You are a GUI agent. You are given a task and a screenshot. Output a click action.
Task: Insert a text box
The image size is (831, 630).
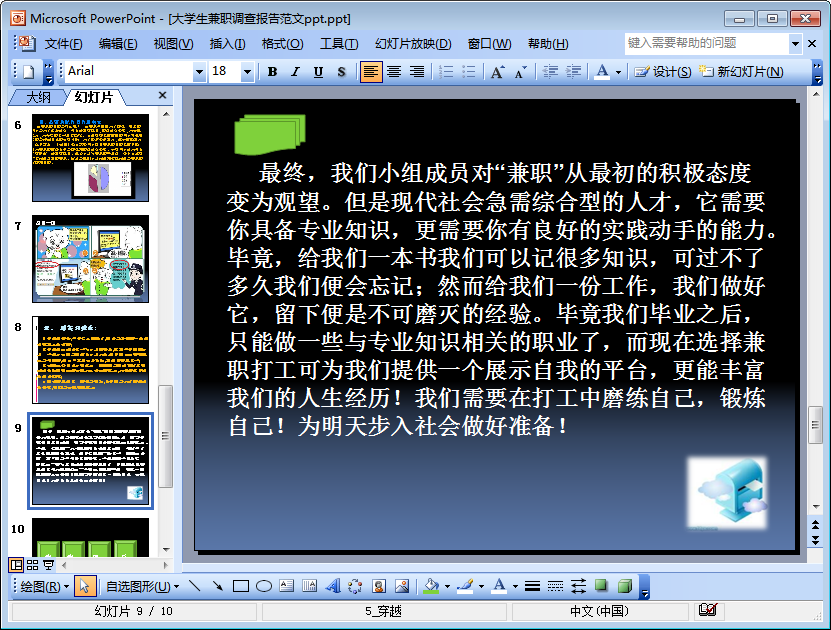286,586
